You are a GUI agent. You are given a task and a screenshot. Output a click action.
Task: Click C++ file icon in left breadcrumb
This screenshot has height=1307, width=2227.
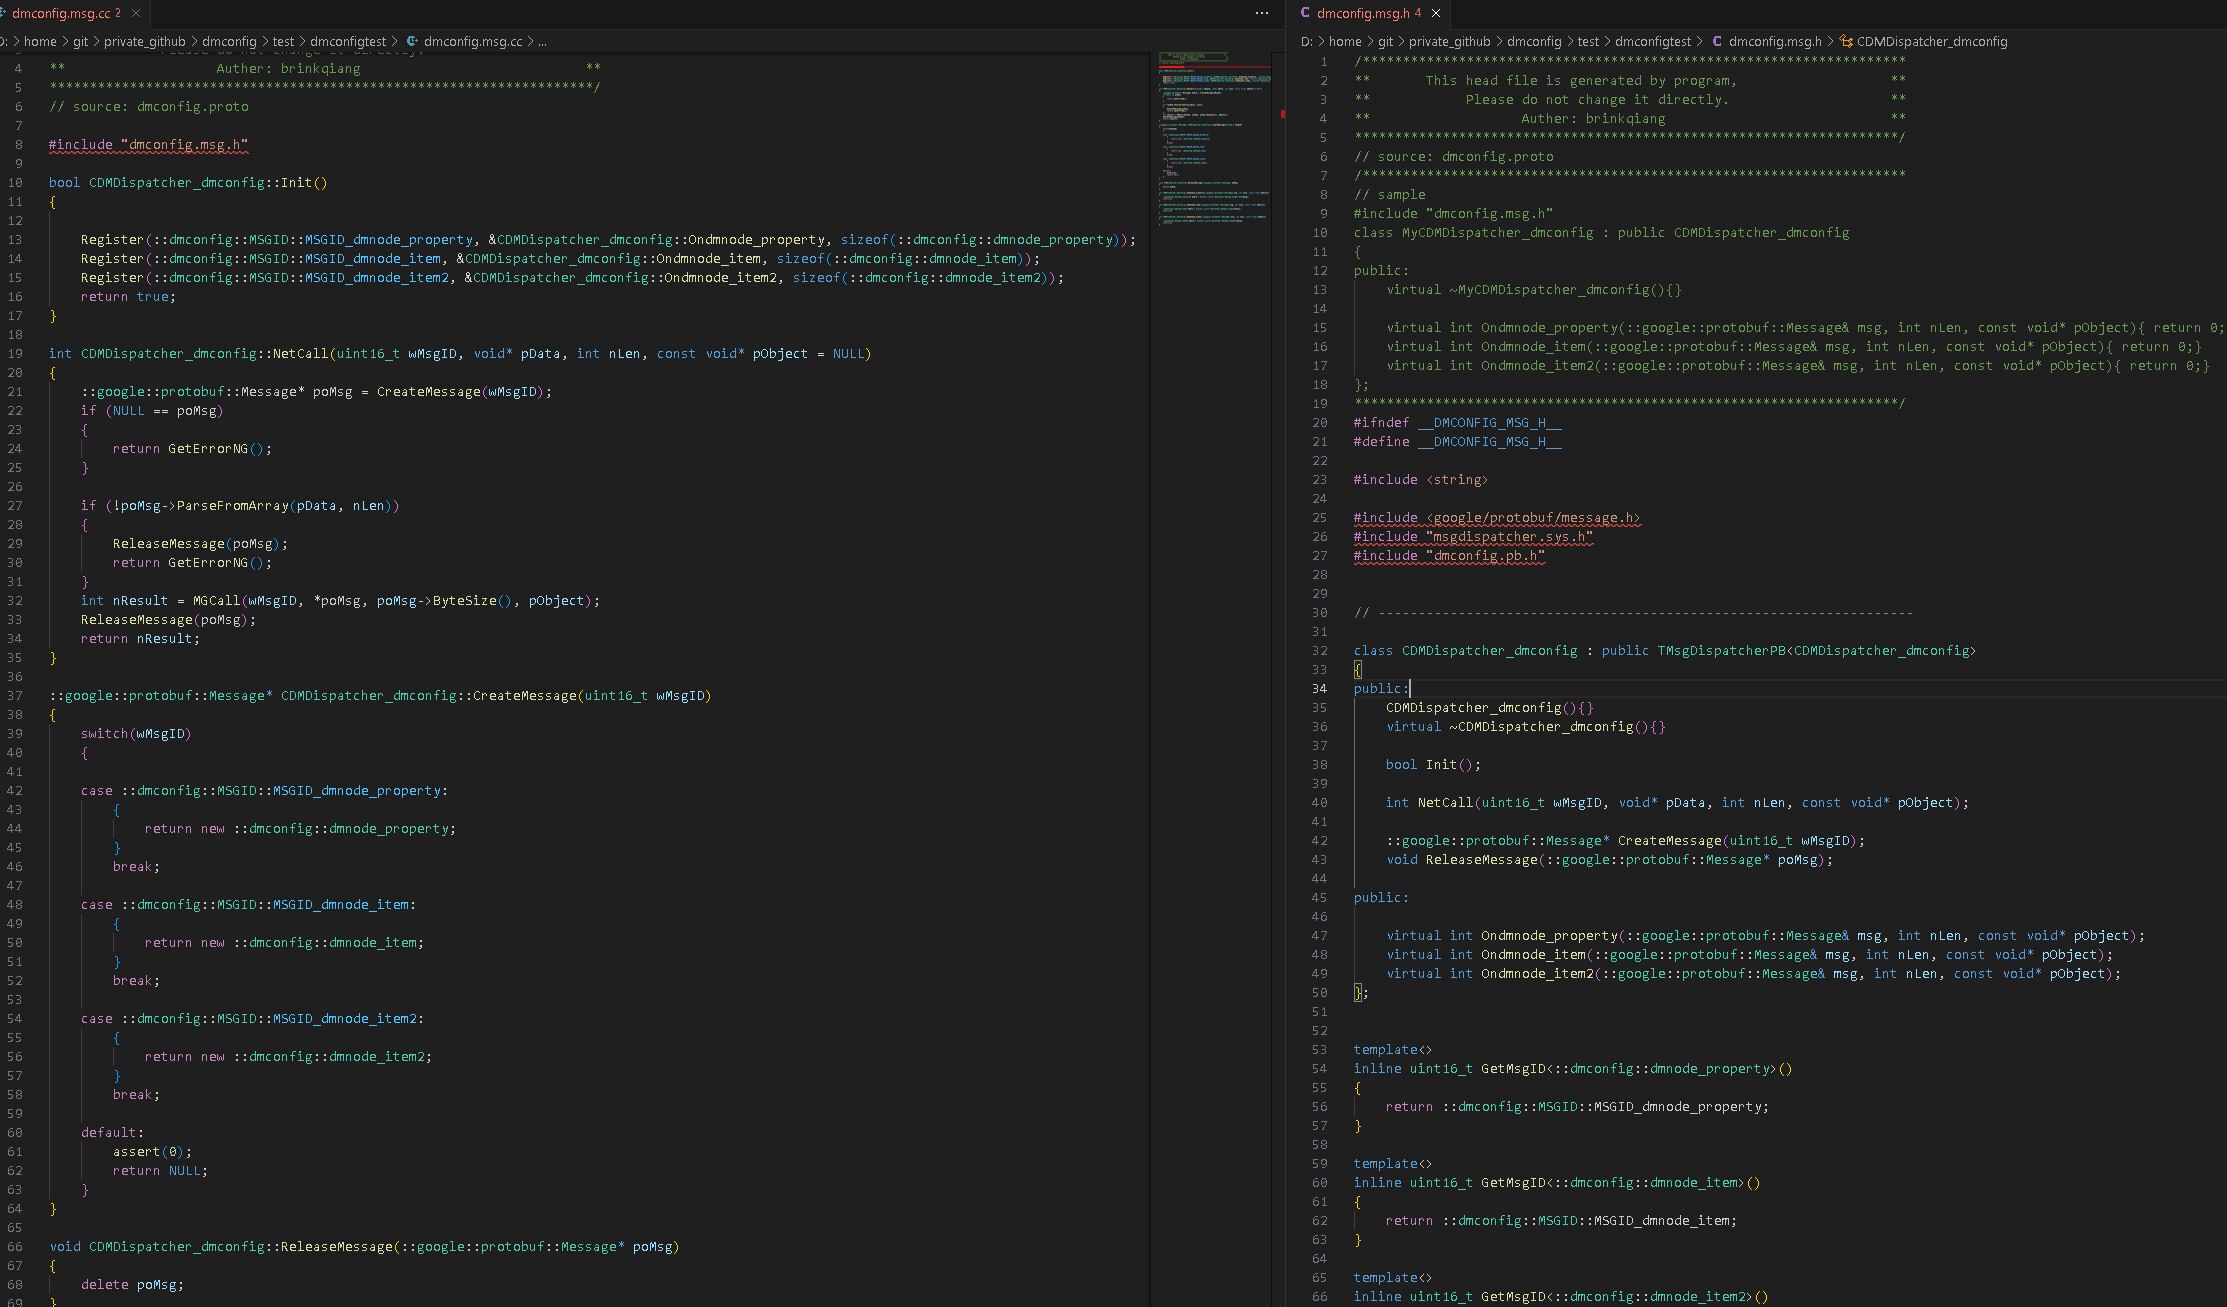pos(412,42)
